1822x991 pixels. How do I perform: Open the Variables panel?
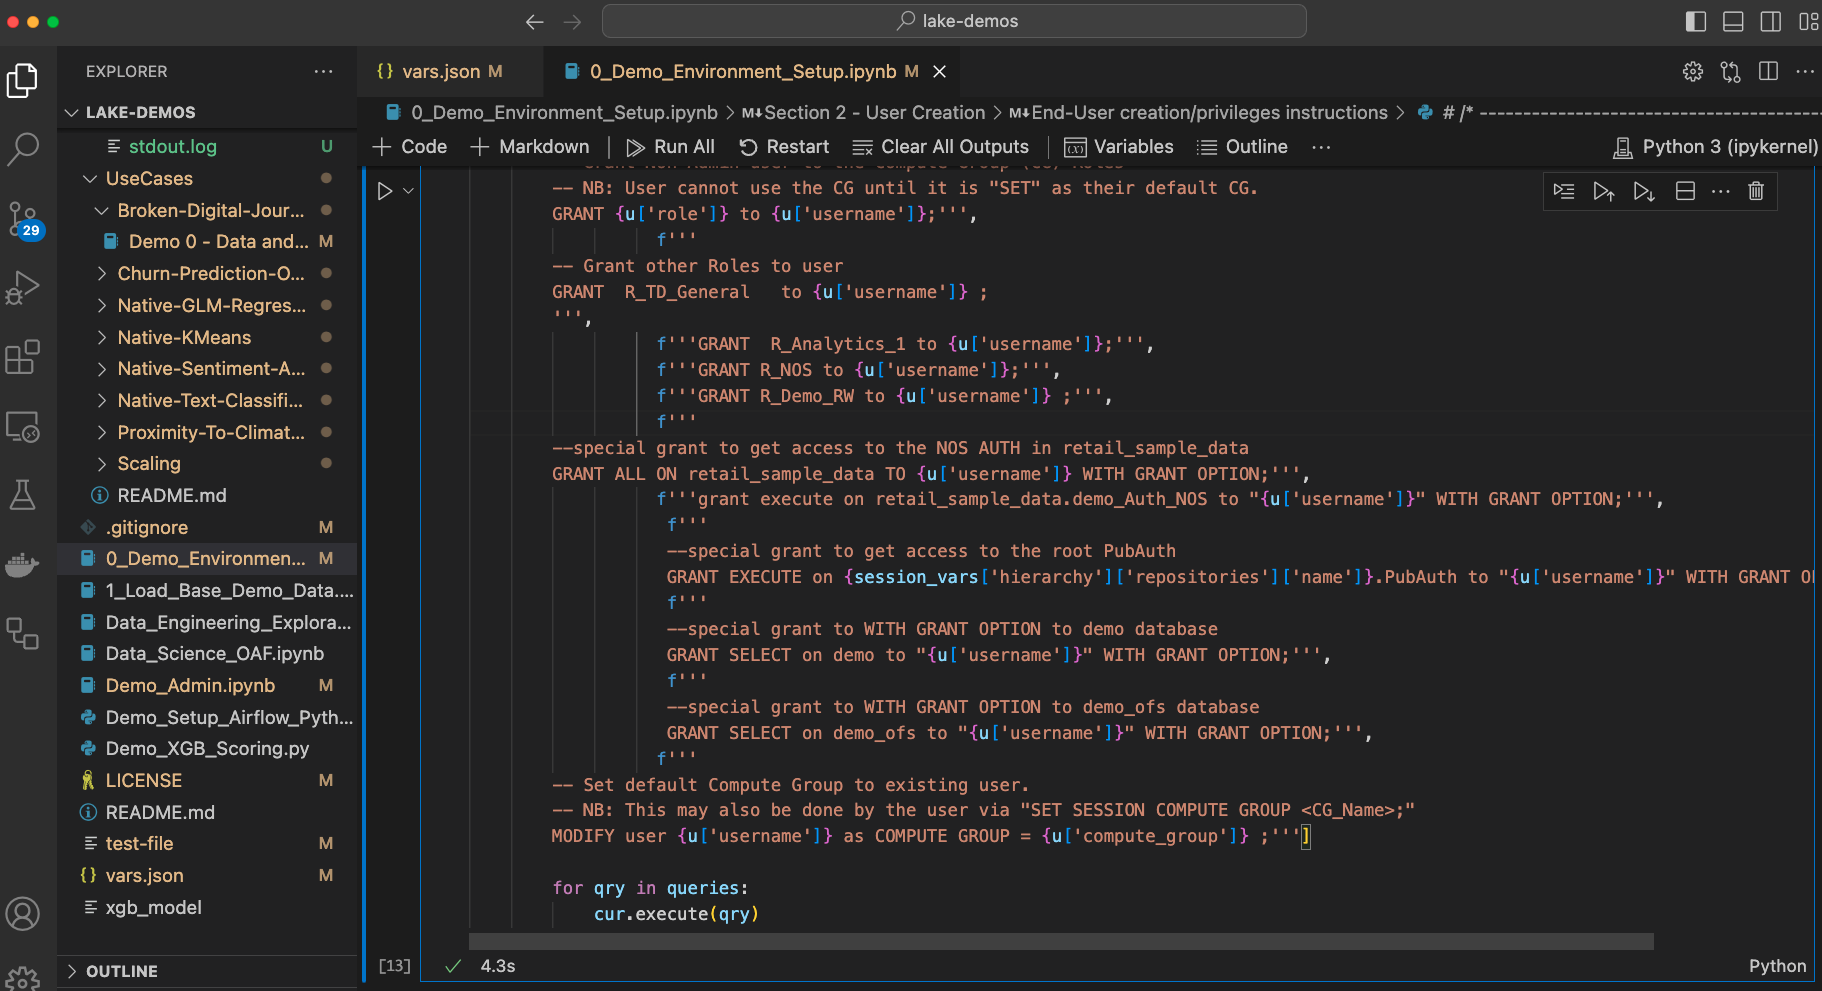[1119, 147]
